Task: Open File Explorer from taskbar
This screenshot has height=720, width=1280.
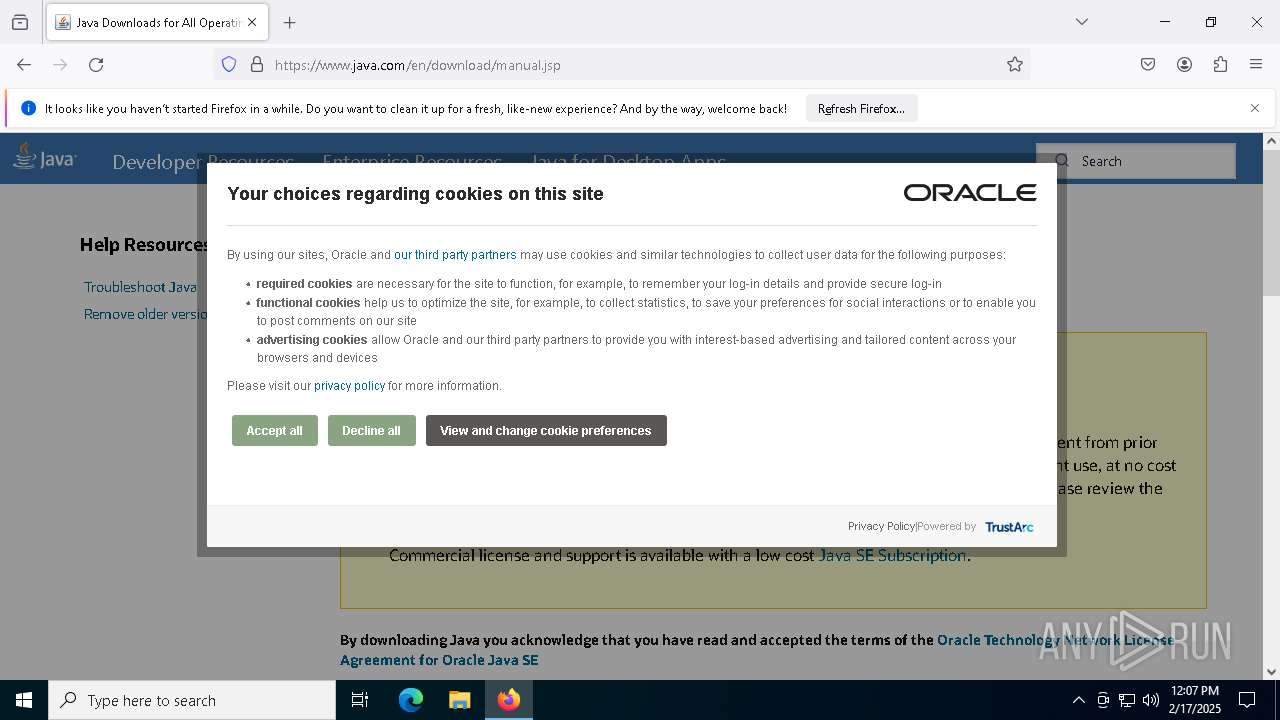Action: point(459,700)
